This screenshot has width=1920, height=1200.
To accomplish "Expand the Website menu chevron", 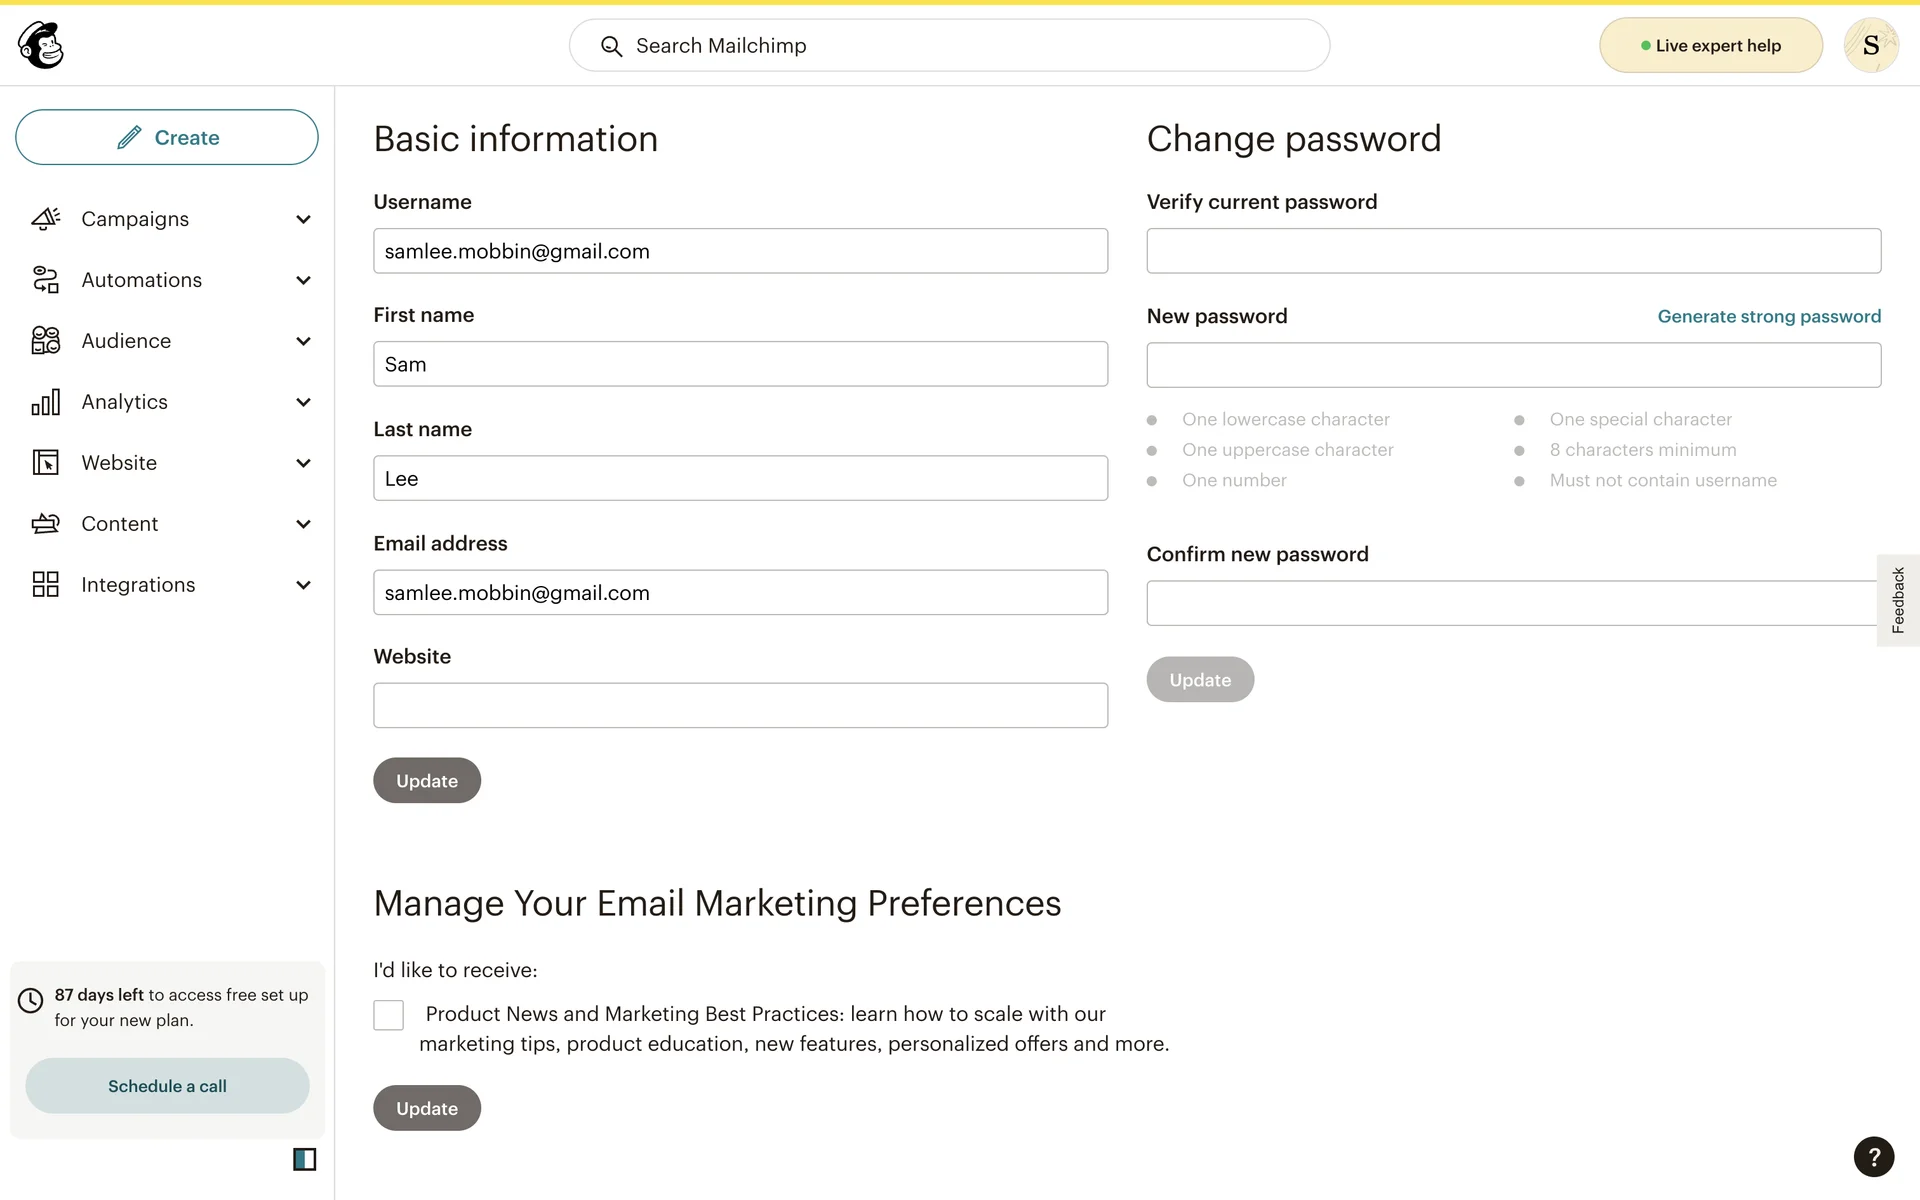I will click(303, 463).
